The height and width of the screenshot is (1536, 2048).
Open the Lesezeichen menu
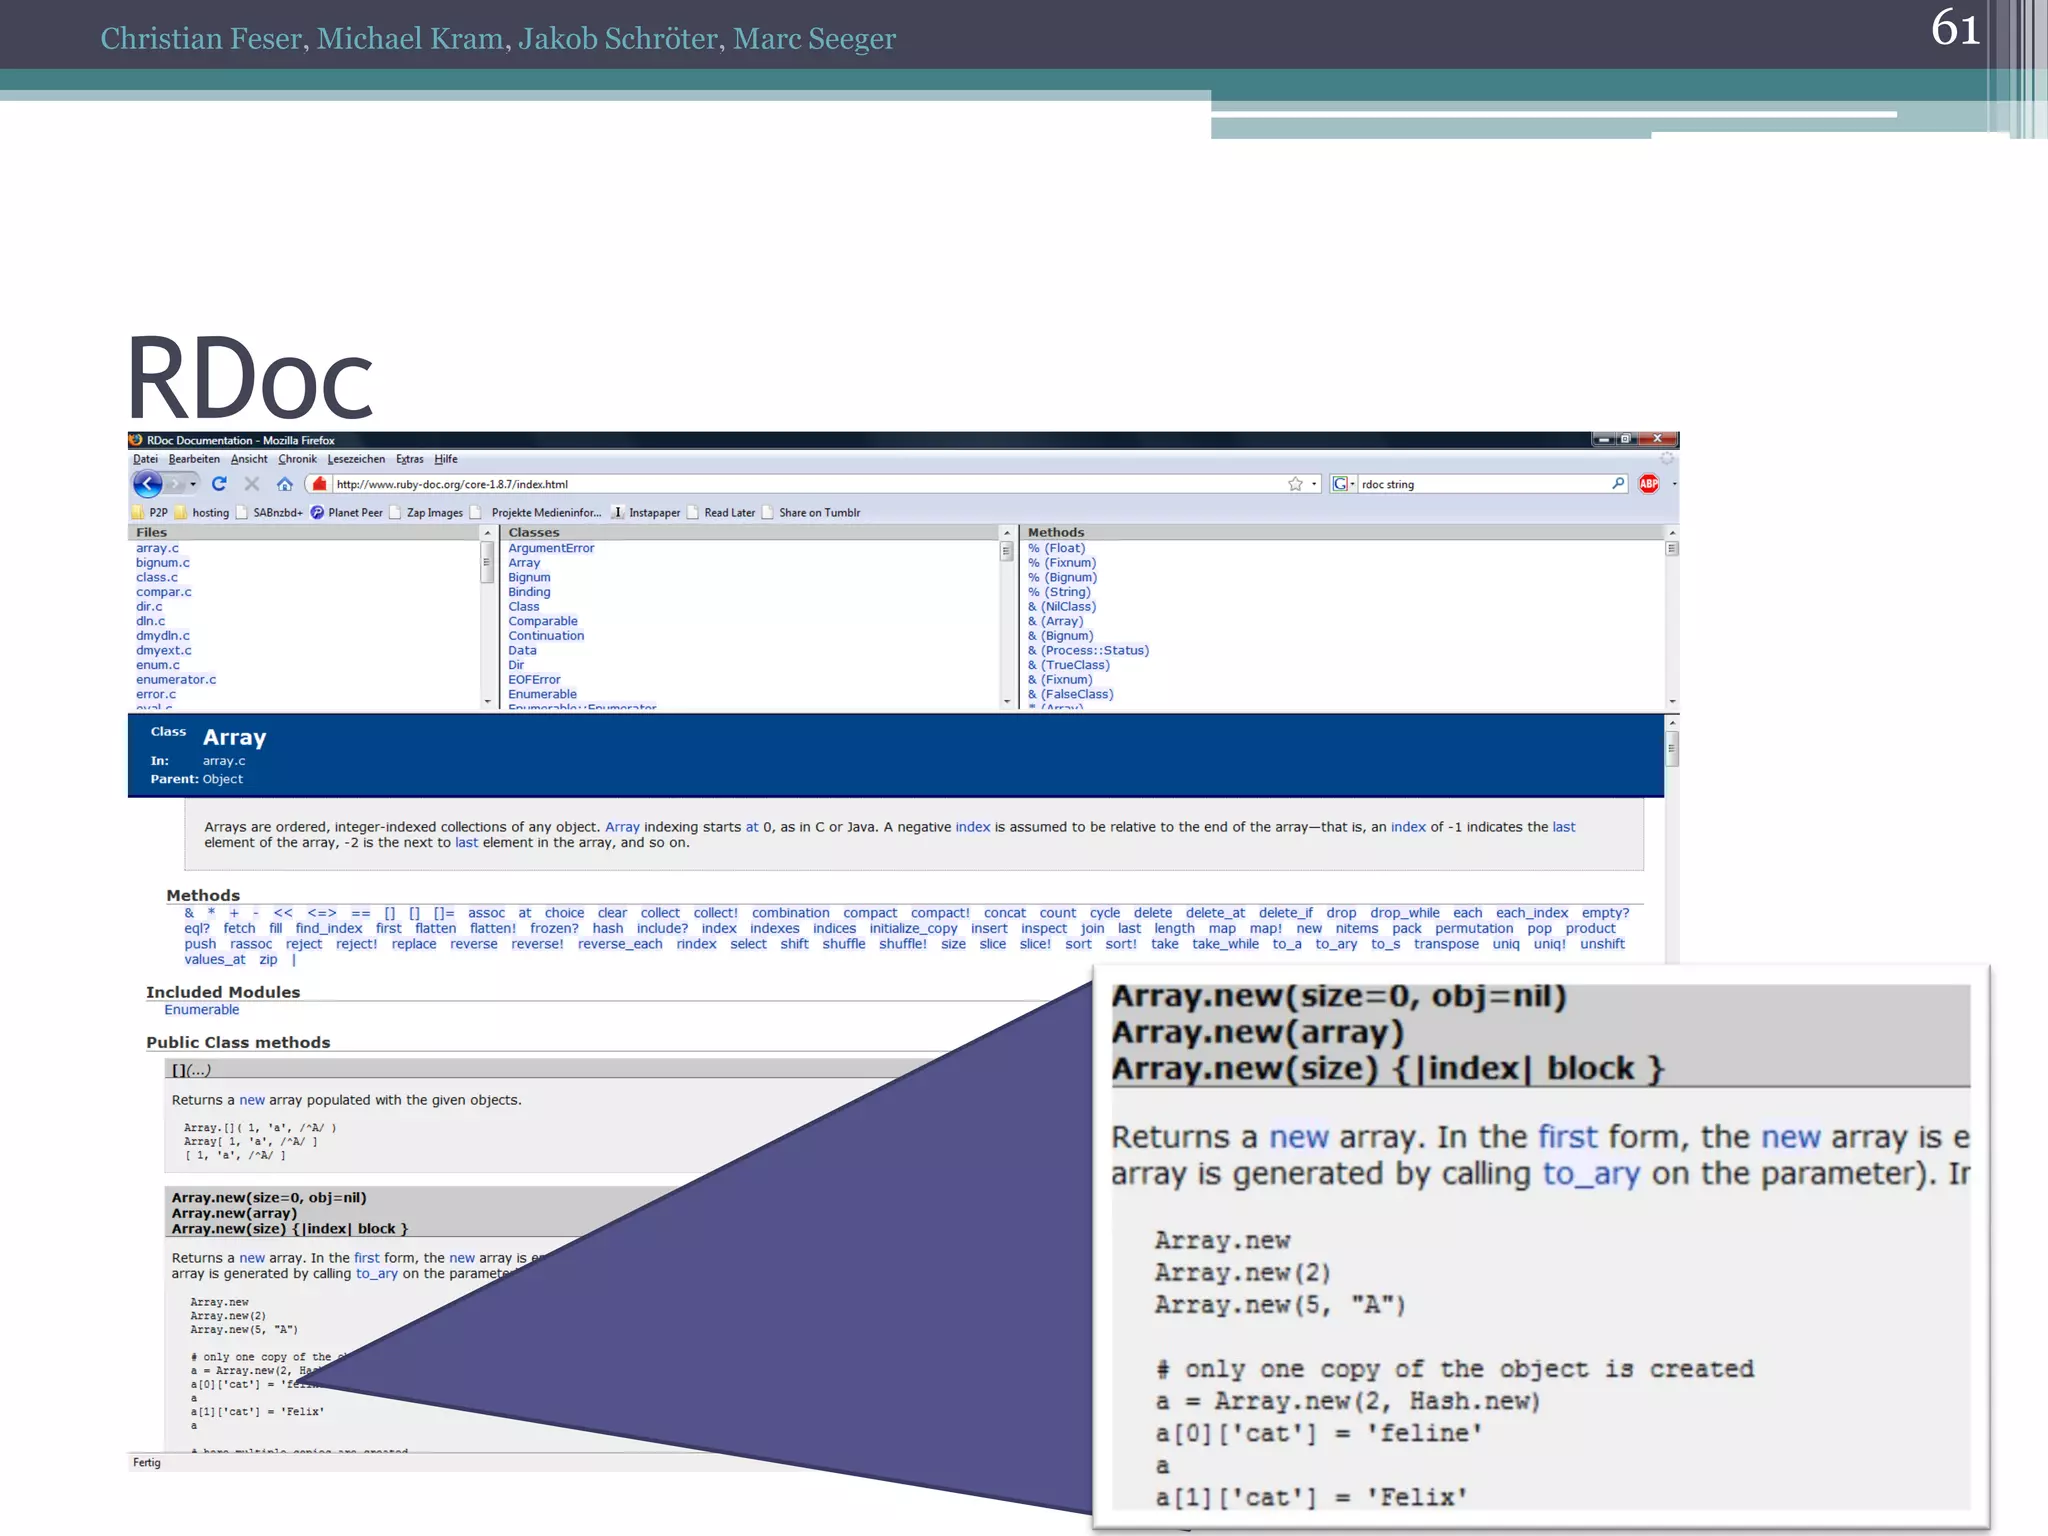click(356, 459)
